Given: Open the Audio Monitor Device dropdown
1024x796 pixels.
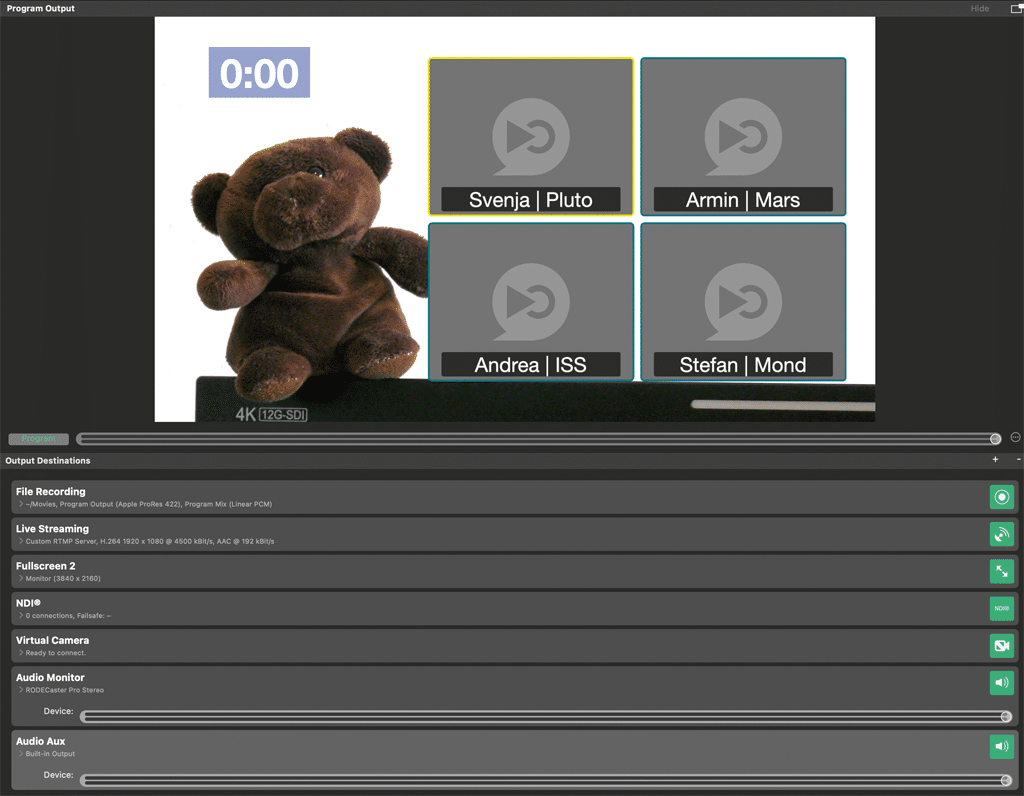Looking at the screenshot, I should tap(545, 716).
